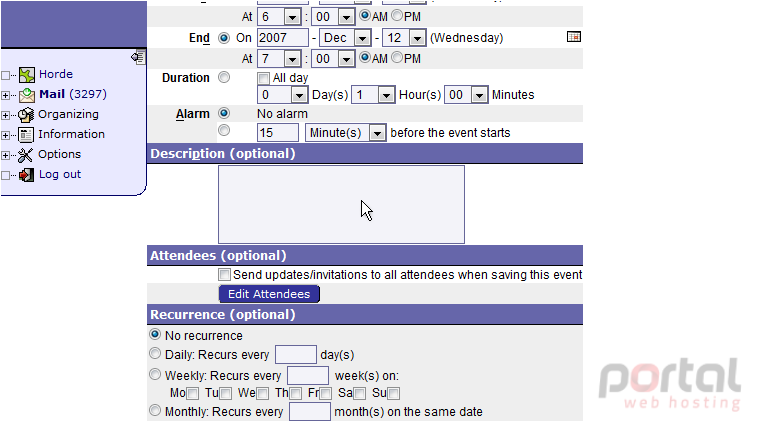The image size is (776, 422).
Task: Check the Sa weekday checkbox
Action: [x=359, y=393]
